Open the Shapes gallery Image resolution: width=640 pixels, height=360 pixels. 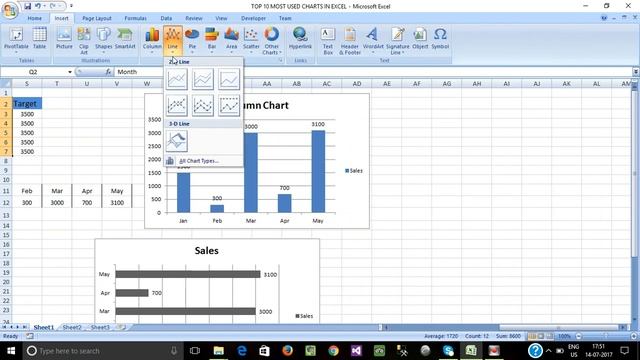(104, 40)
